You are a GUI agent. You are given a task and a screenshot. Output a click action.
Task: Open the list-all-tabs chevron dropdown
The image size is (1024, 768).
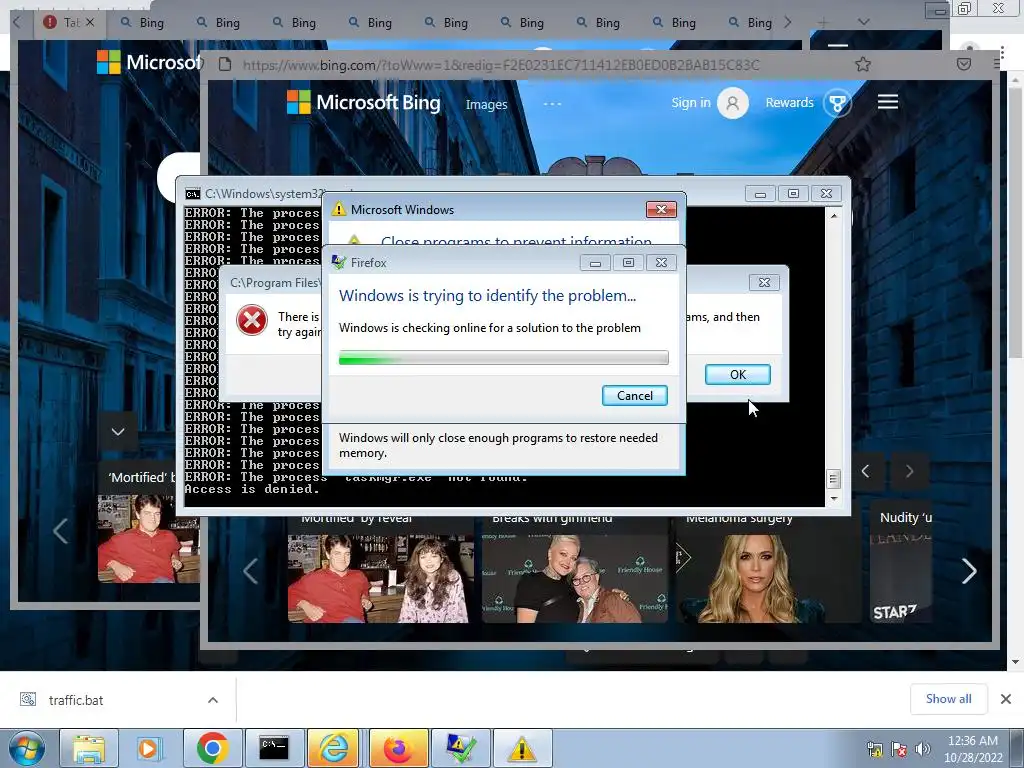pos(863,22)
